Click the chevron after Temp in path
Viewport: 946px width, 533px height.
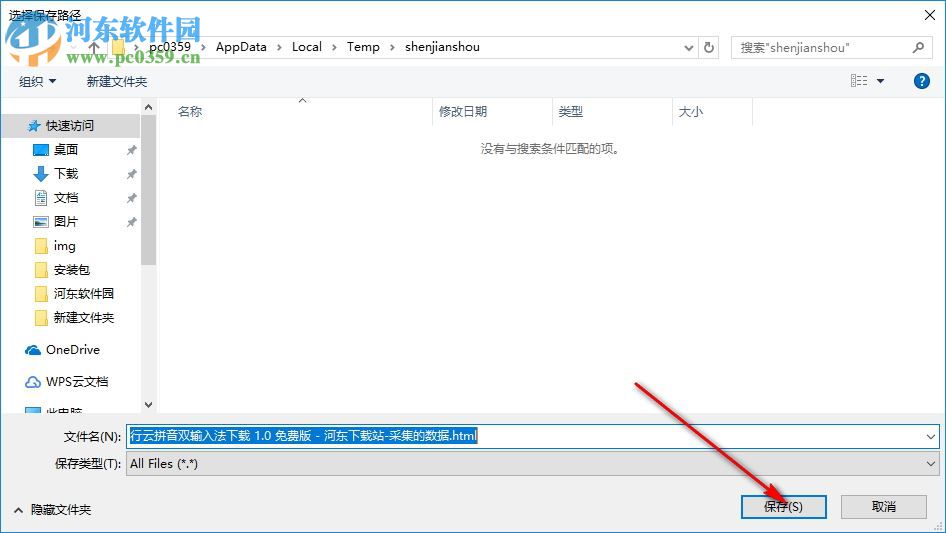(x=392, y=48)
